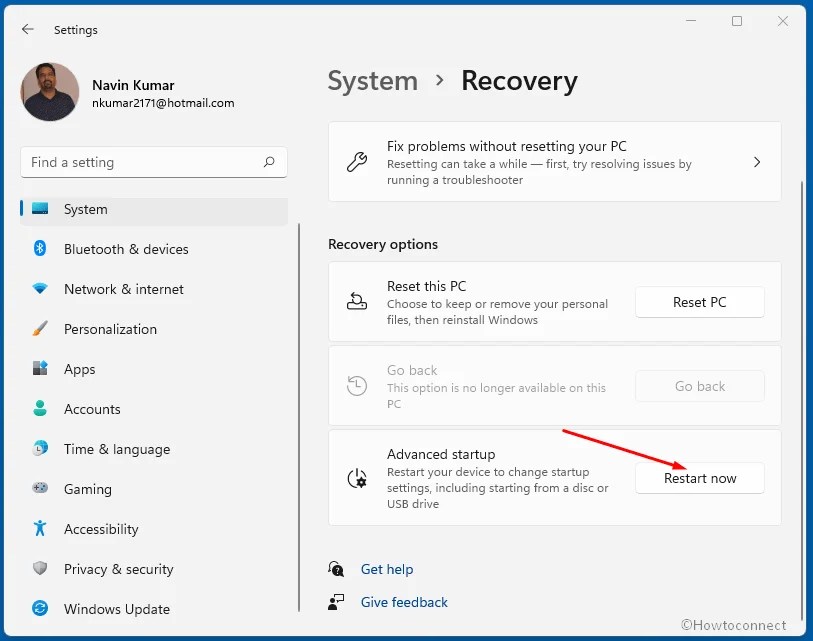Open the Apps sidebar icon
813x641 pixels.
40,369
